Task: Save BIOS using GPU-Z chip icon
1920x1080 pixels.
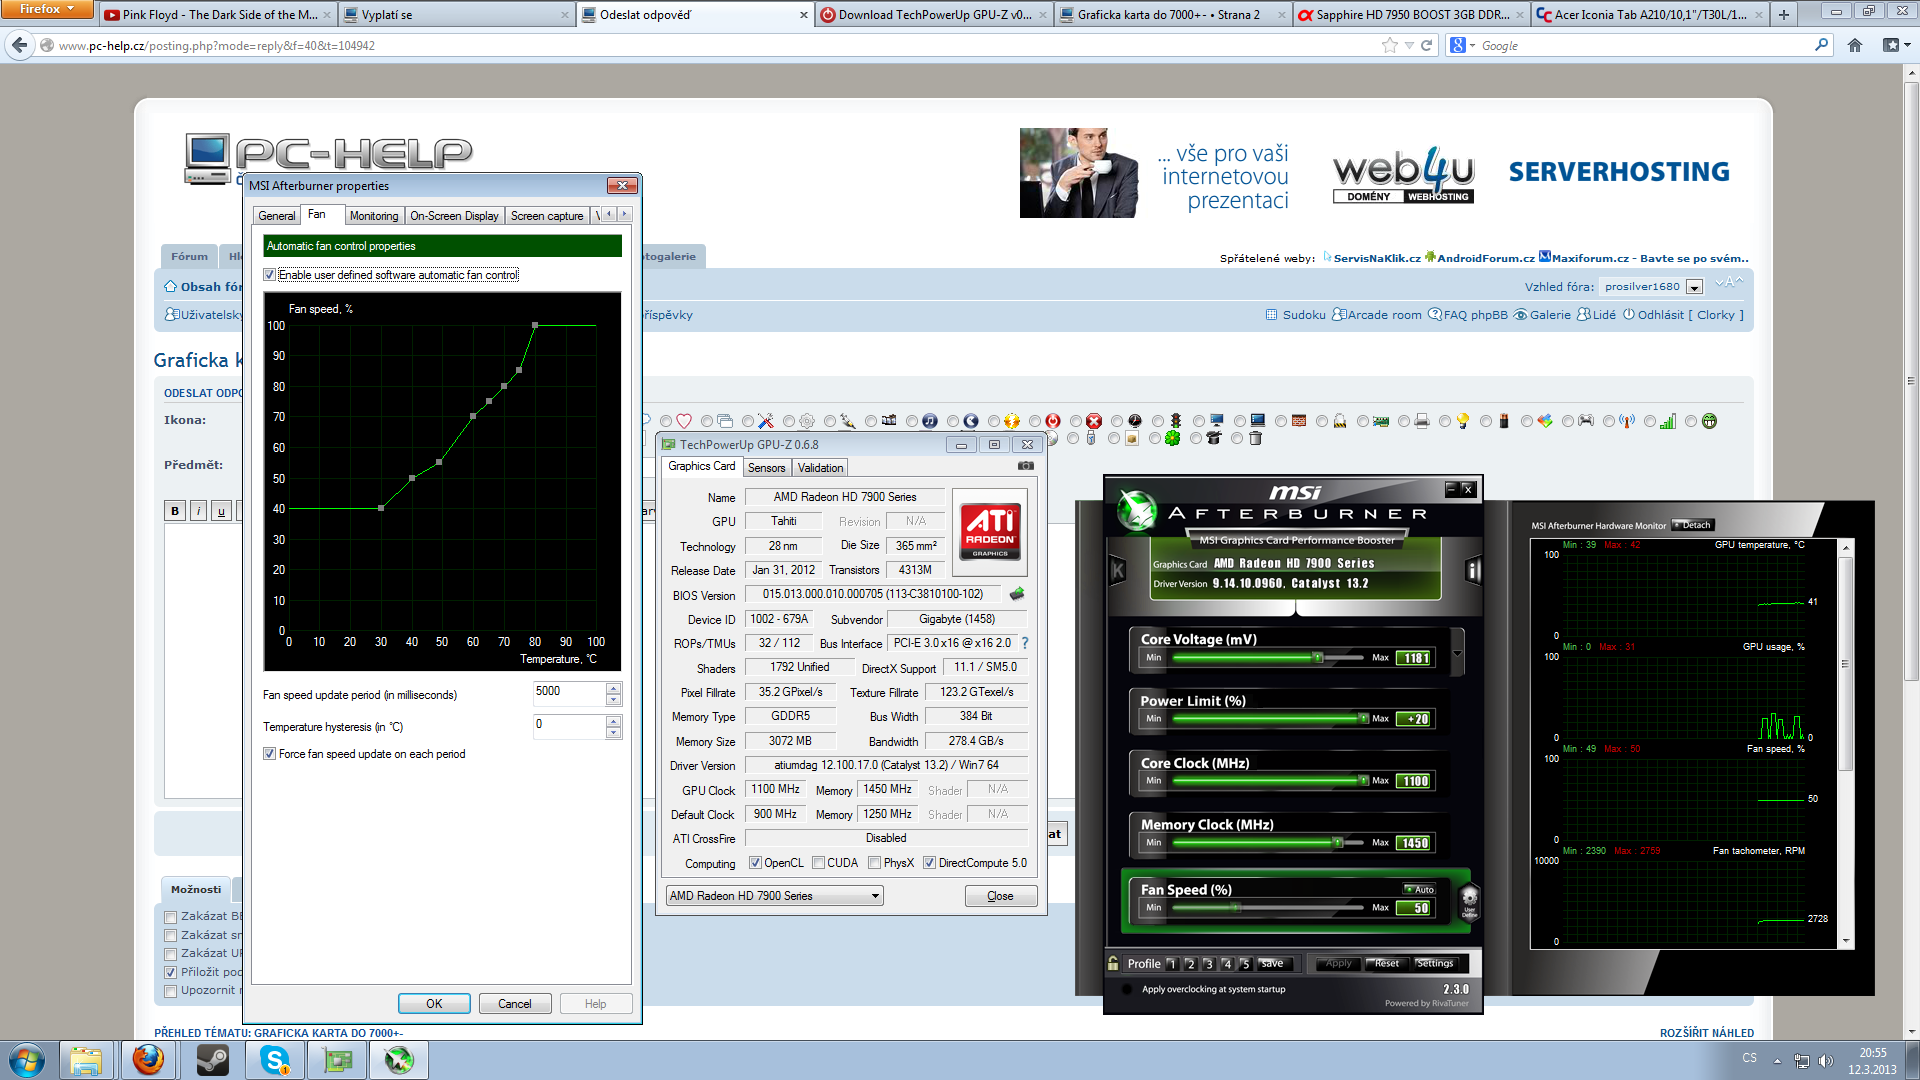Action: coord(1017,594)
